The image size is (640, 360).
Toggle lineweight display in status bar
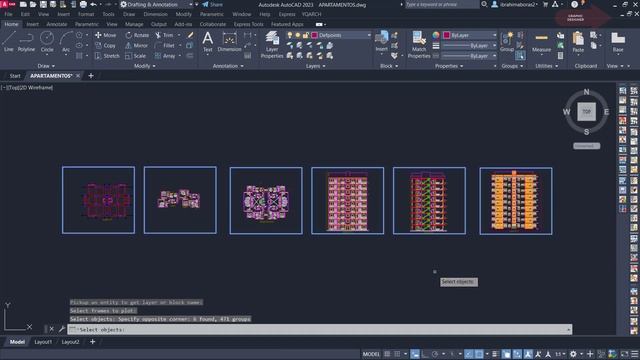(495, 354)
